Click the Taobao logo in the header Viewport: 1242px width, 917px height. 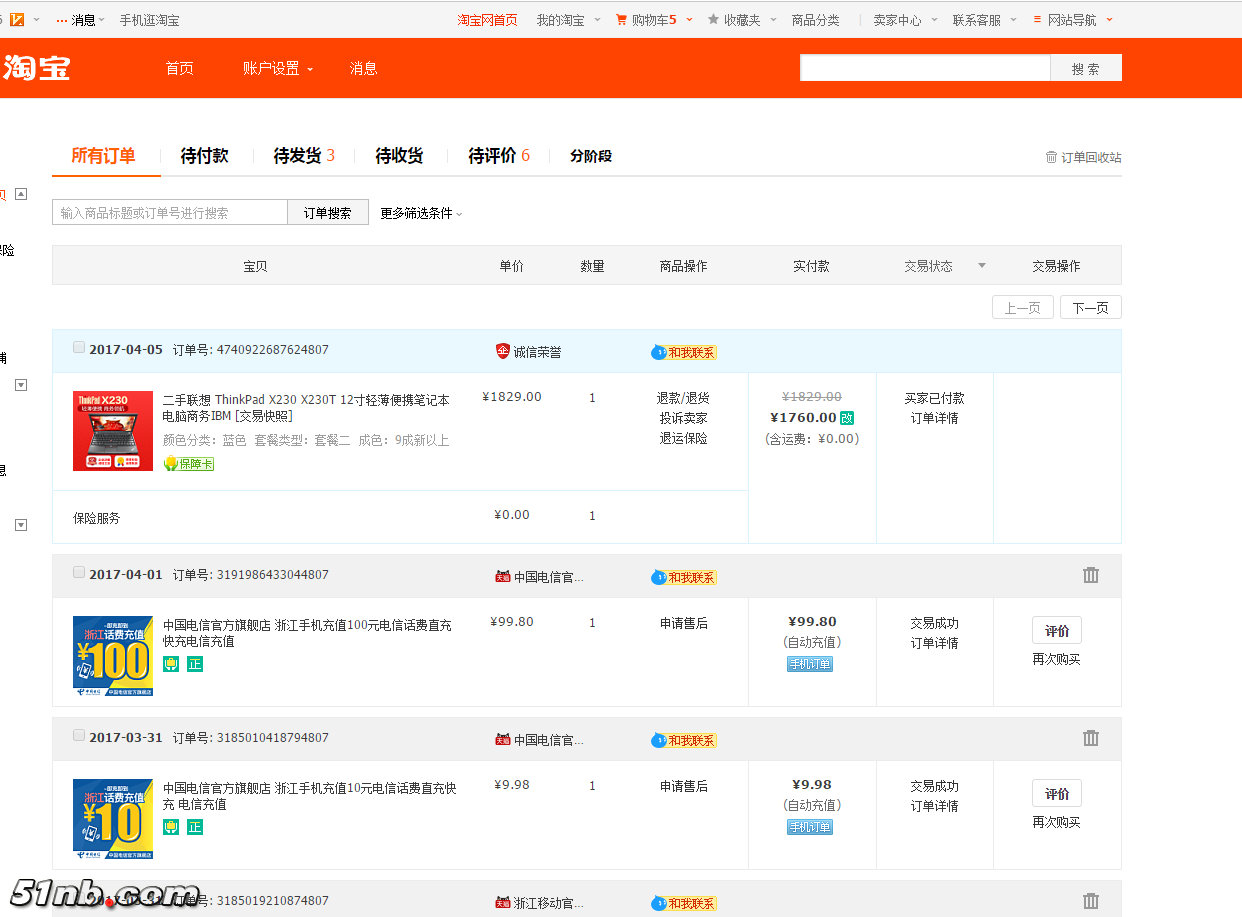(x=36, y=68)
